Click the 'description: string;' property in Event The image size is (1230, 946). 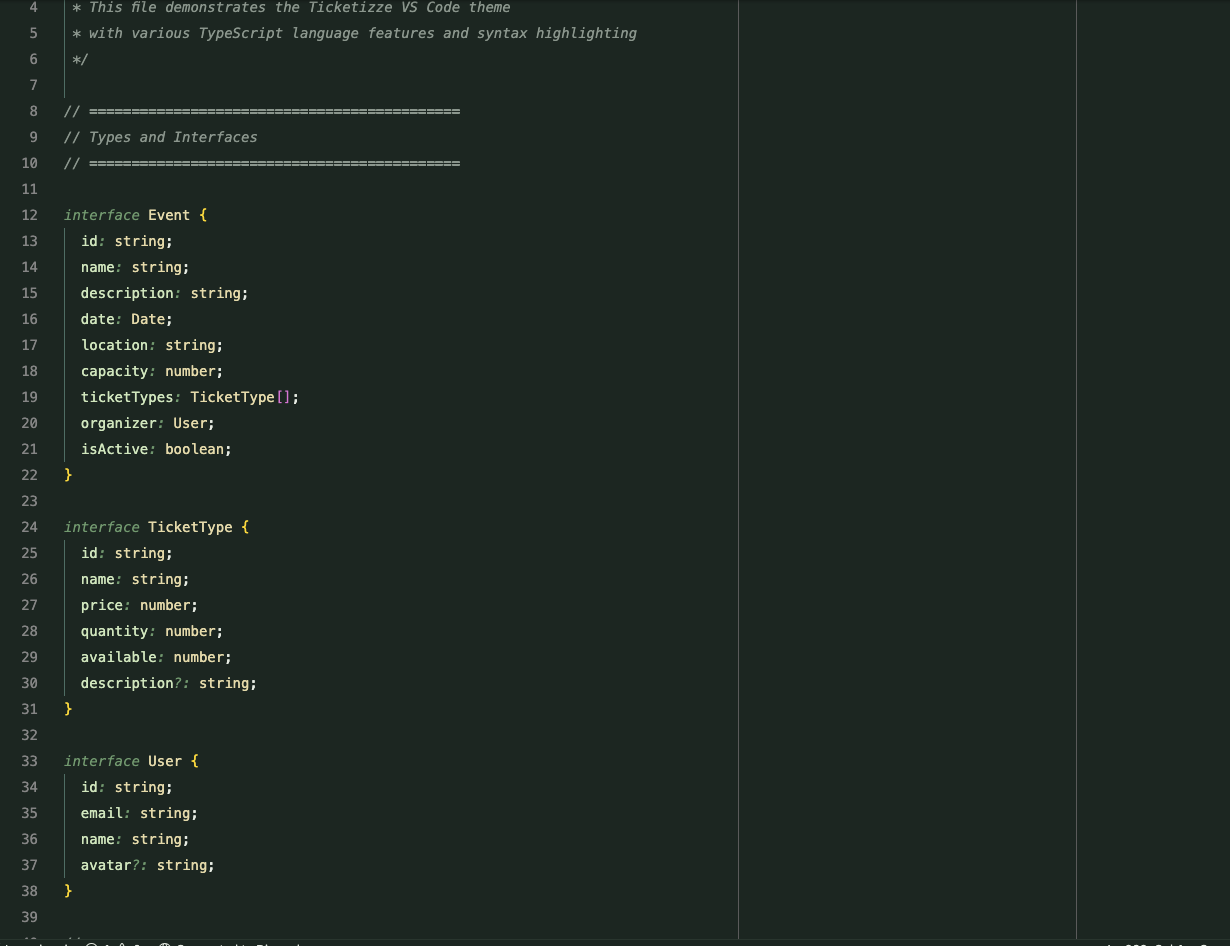(x=164, y=293)
